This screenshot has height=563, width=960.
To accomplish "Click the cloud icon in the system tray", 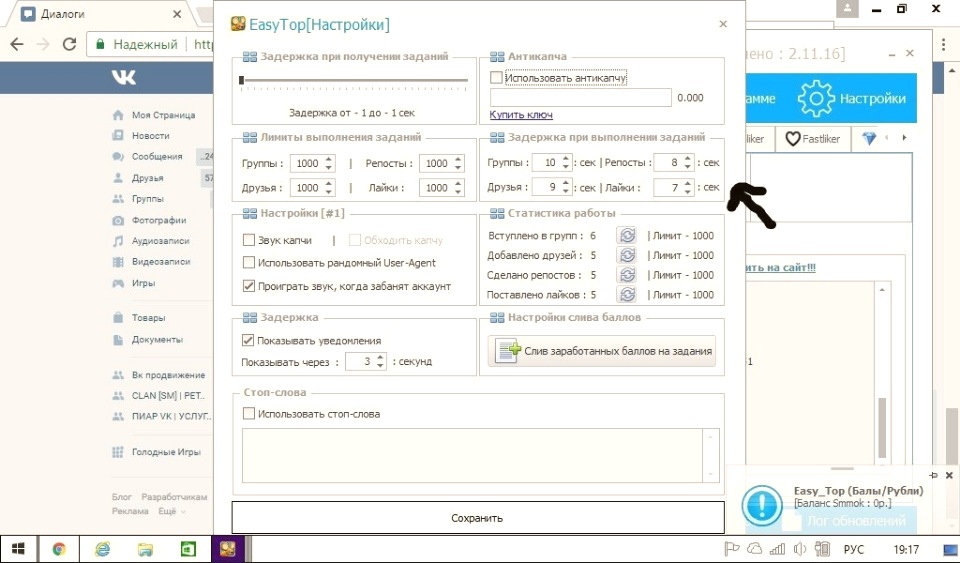I will [x=755, y=549].
